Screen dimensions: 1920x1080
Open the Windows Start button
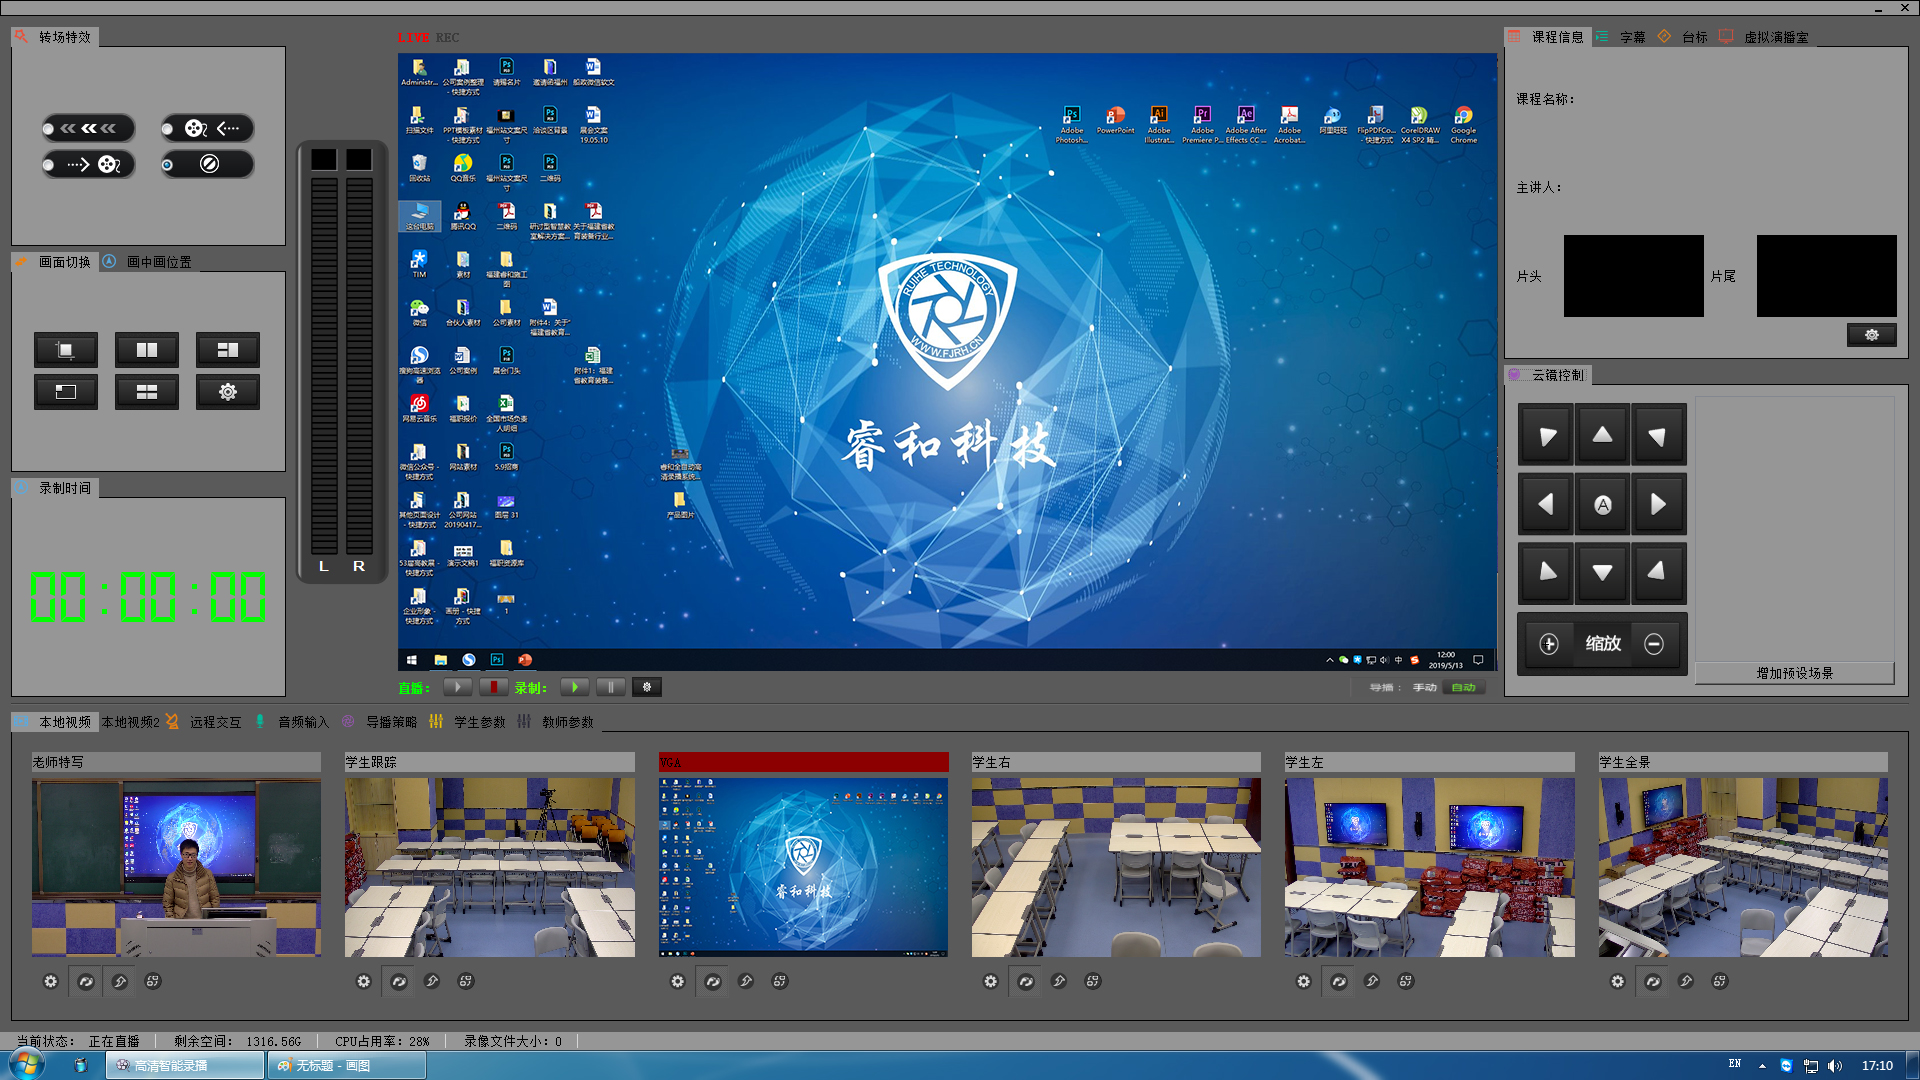26,1064
